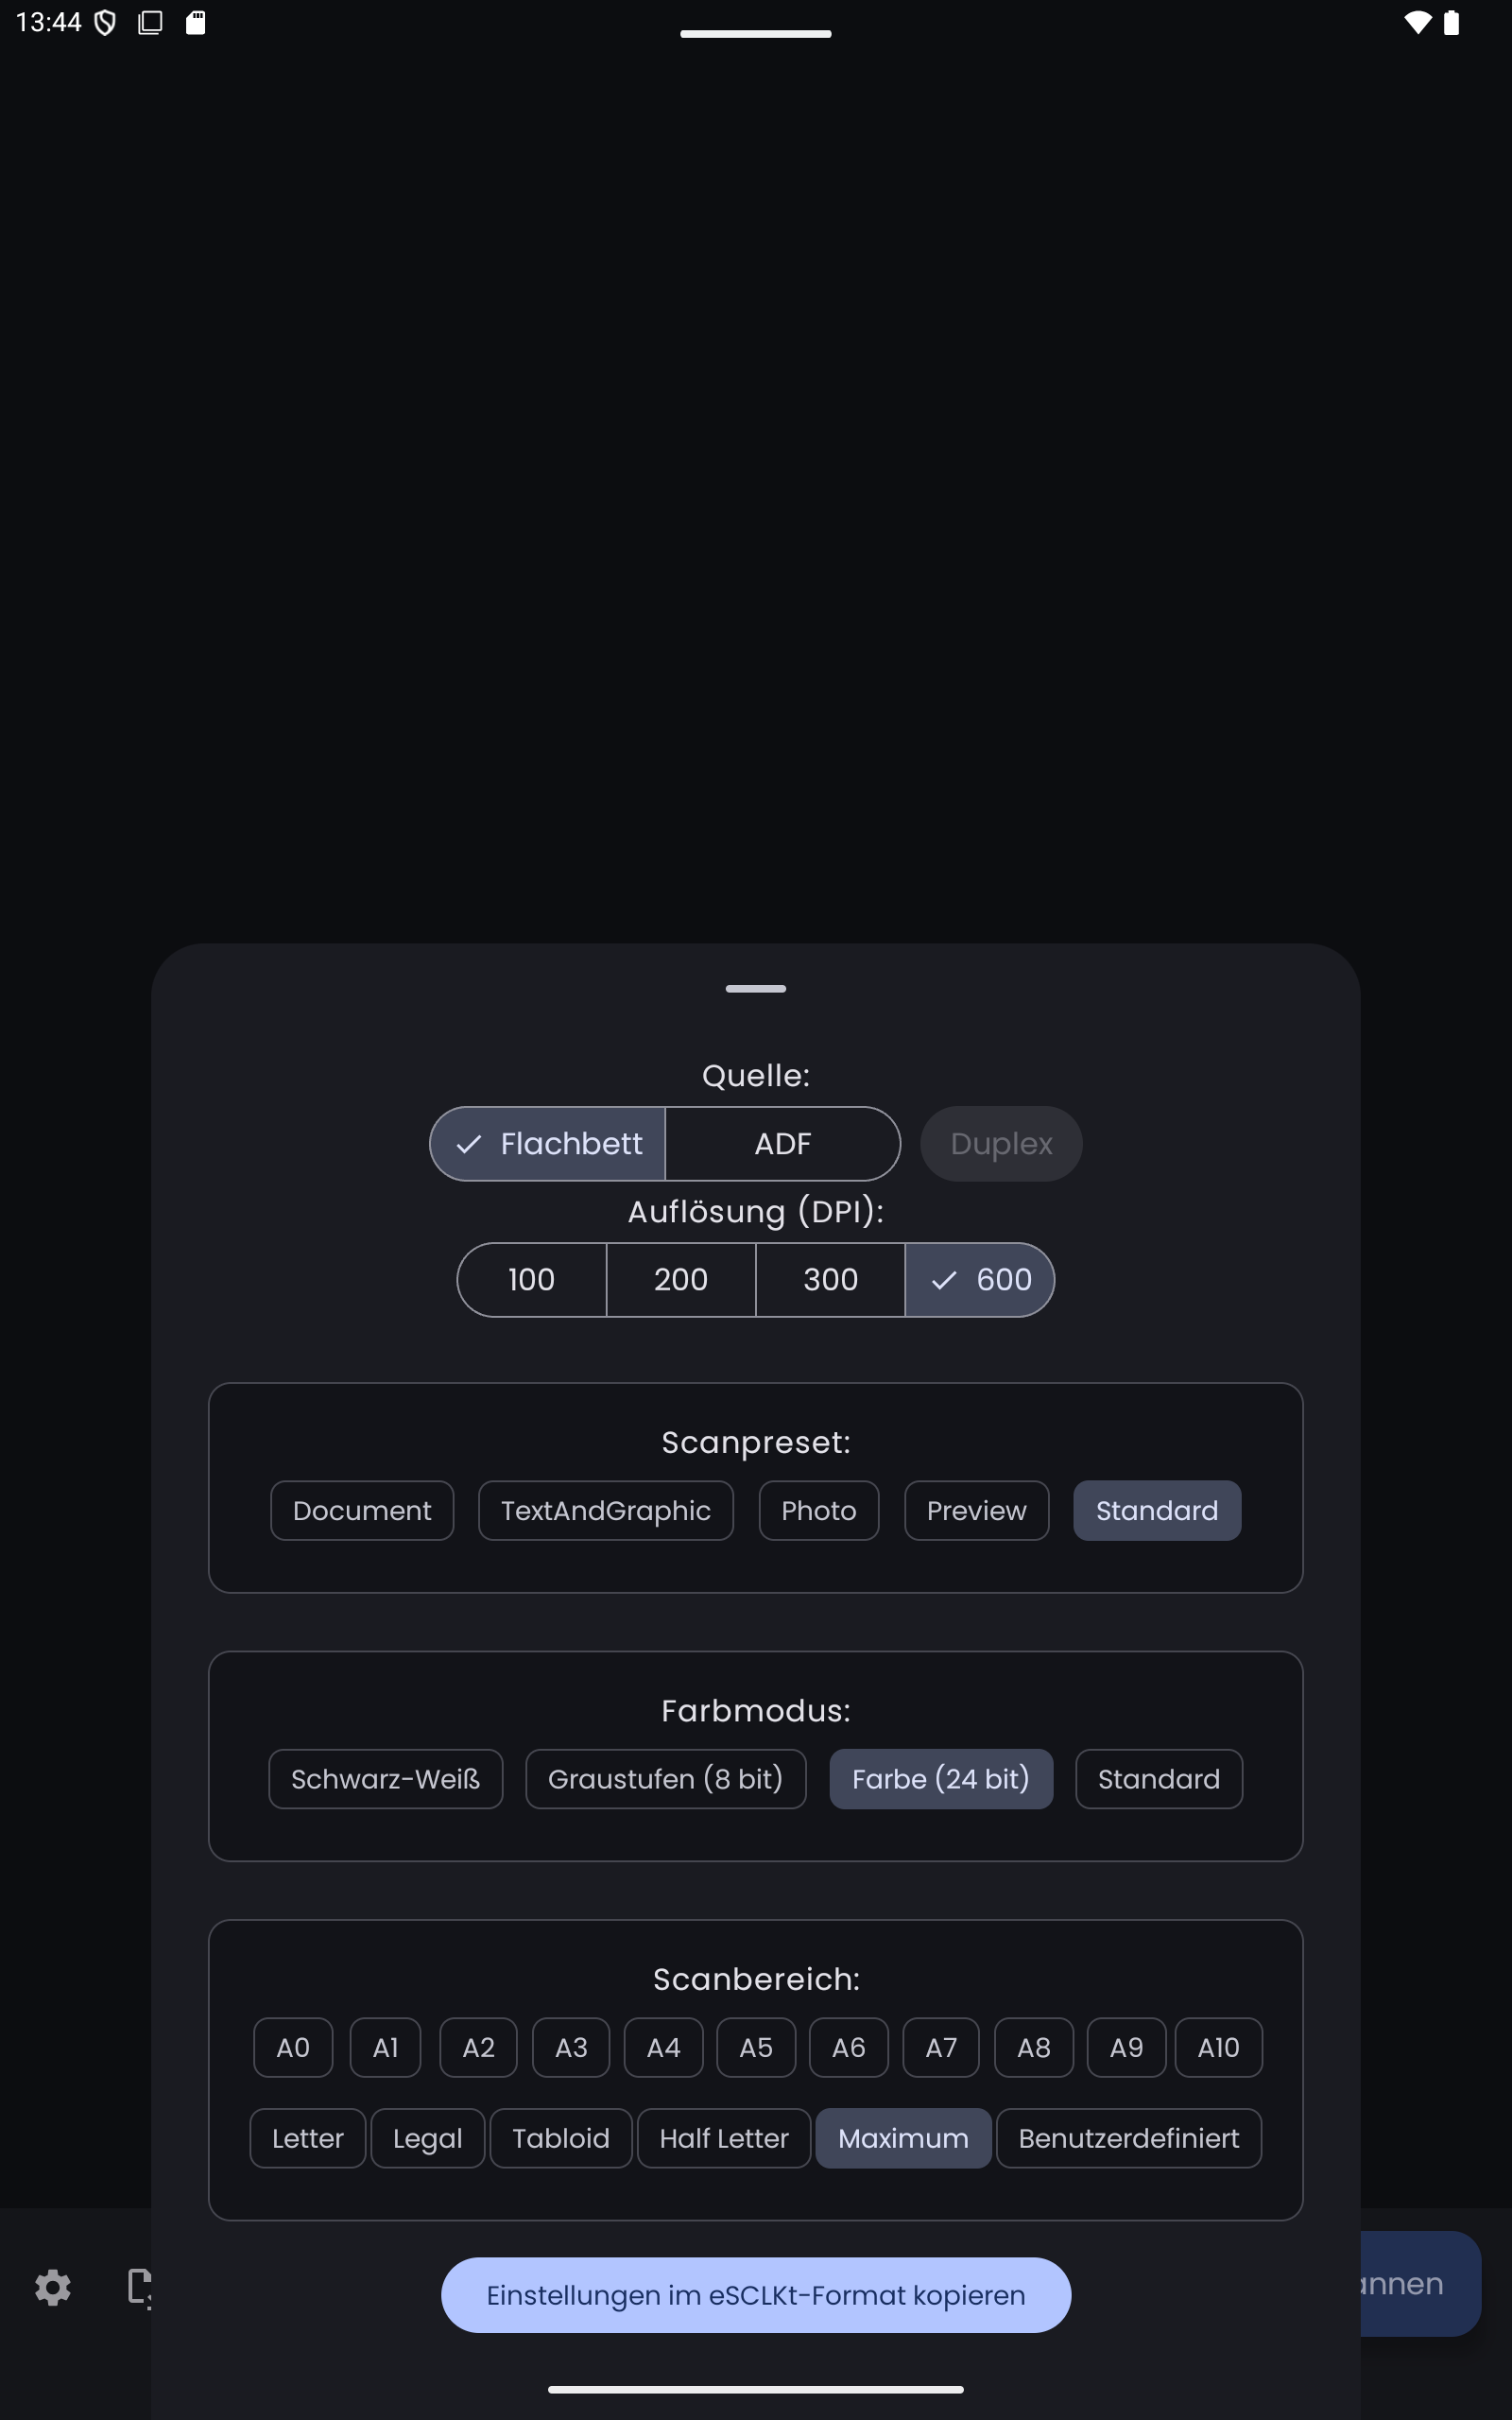1512x2420 pixels.
Task: Choose Letter as scan area
Action: coord(307,2138)
